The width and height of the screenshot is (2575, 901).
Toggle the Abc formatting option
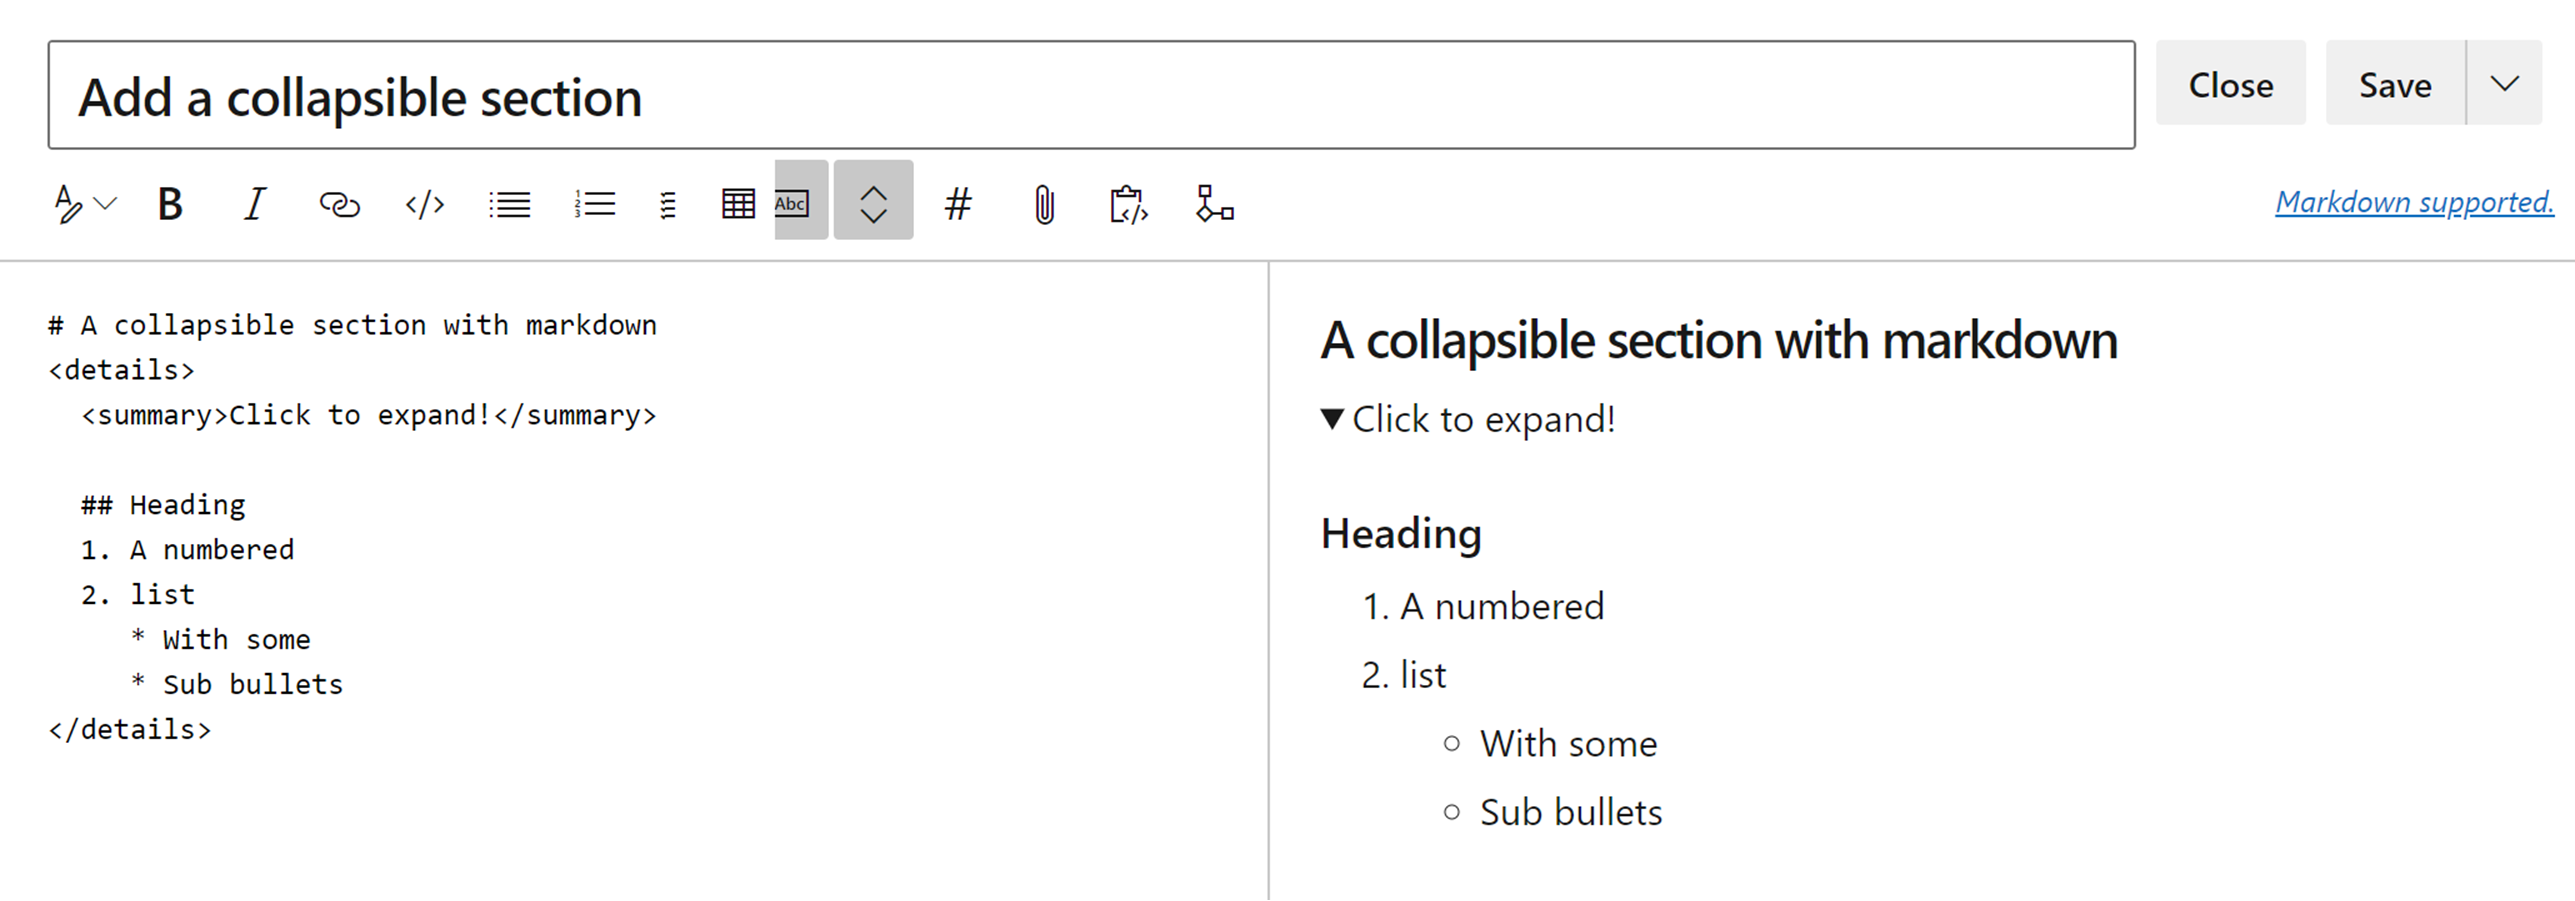point(793,201)
